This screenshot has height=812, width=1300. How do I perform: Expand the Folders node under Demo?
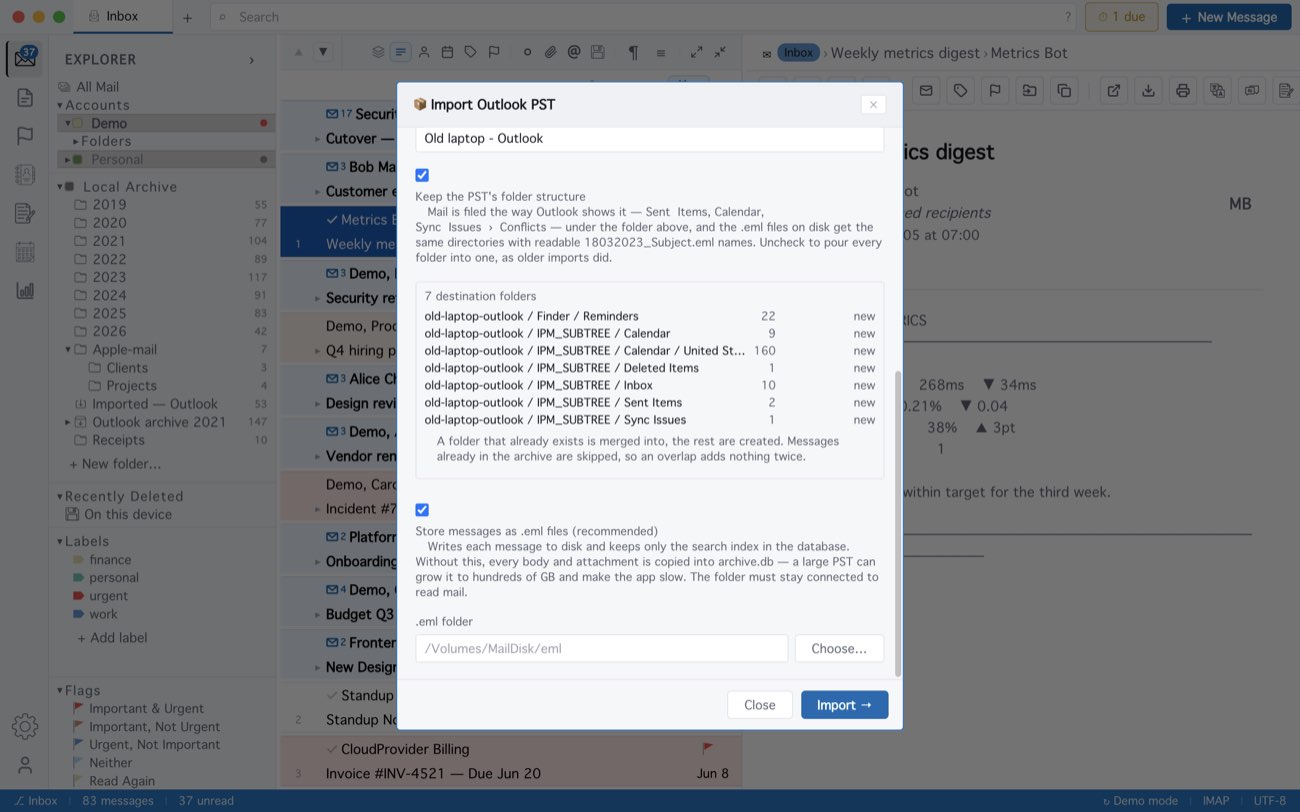tap(76, 141)
